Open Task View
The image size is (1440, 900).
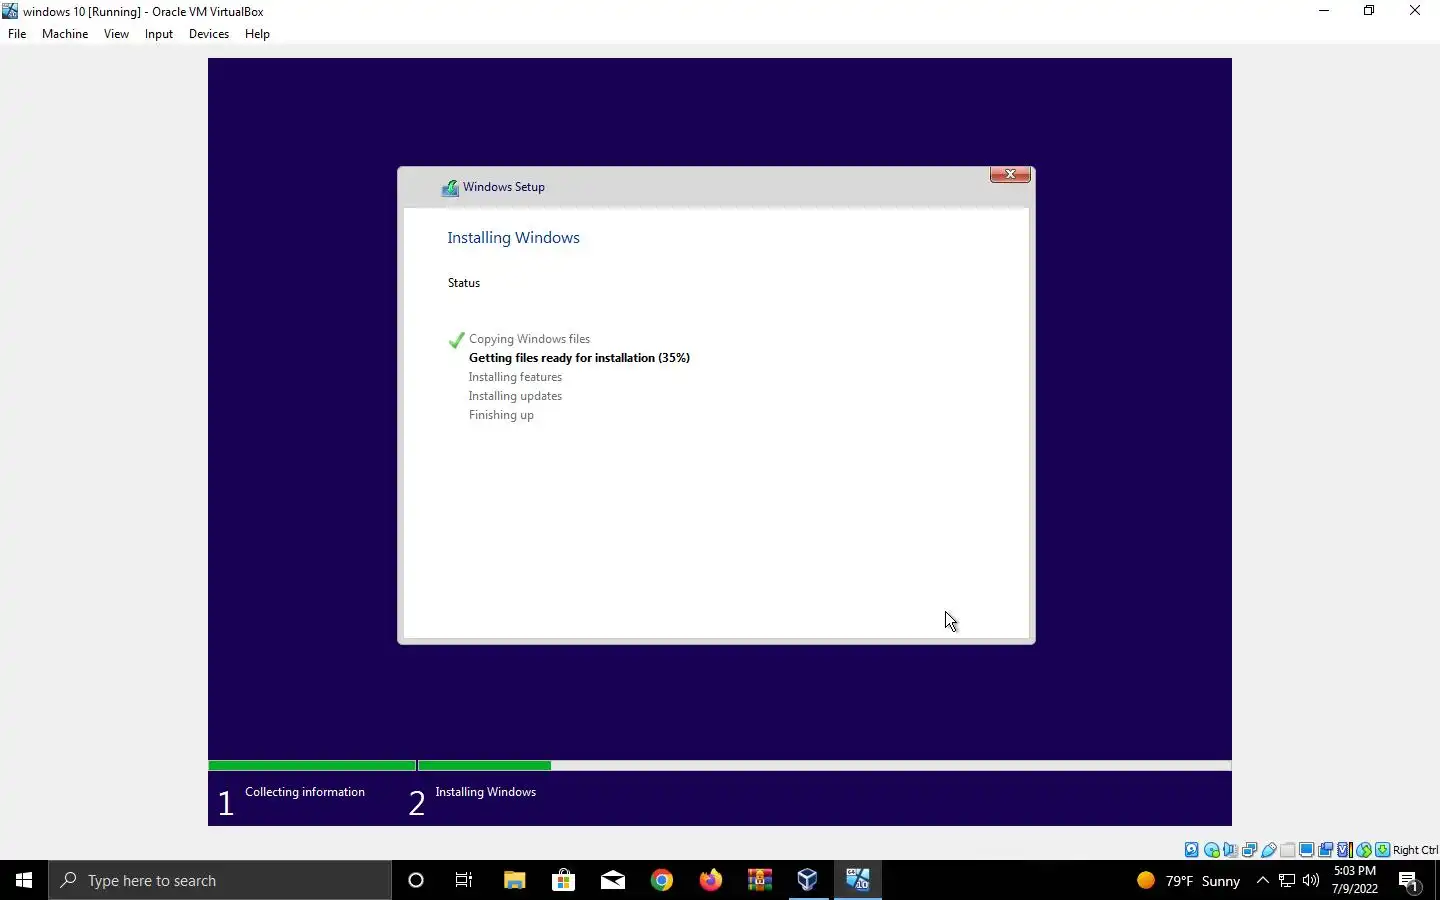tap(464, 880)
